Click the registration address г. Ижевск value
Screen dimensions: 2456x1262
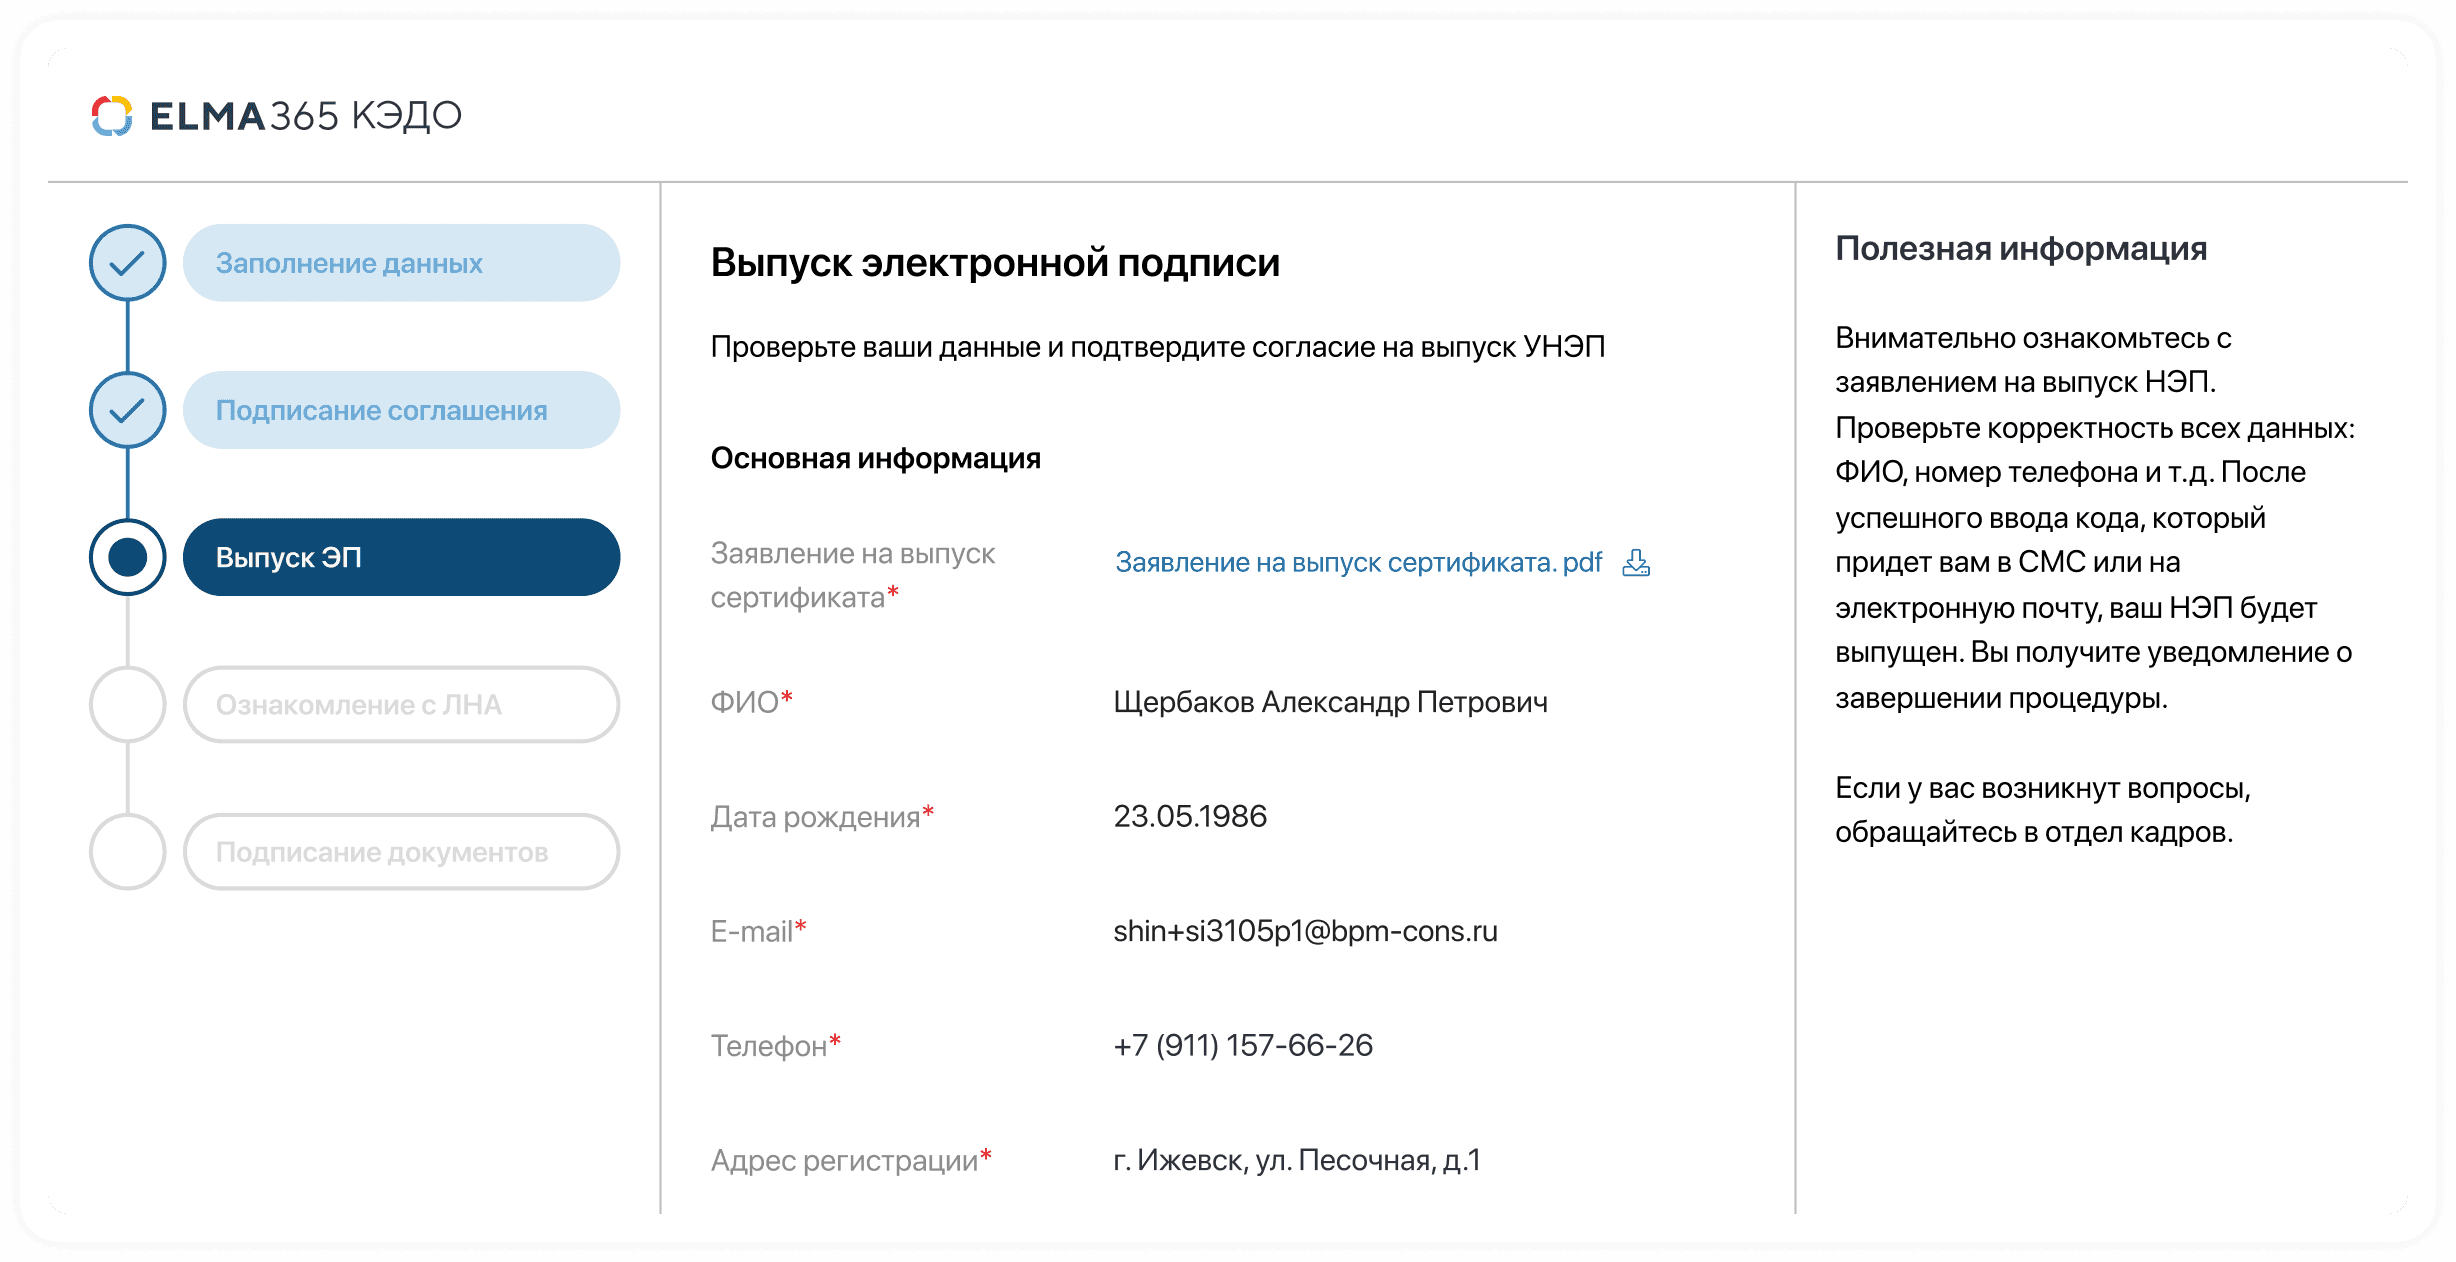(x=1296, y=1160)
